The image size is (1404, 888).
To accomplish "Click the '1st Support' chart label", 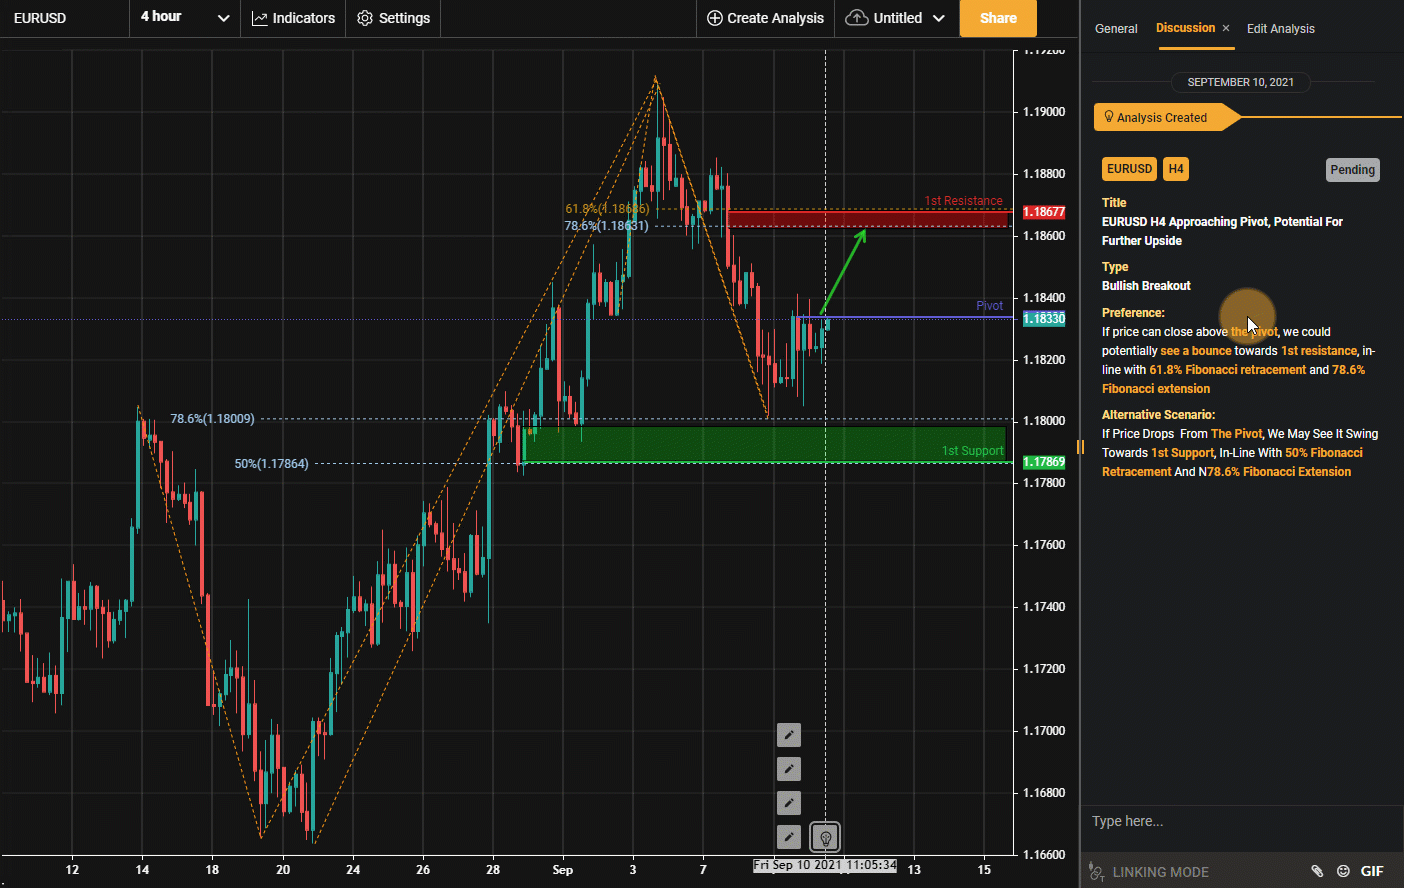I will [x=972, y=451].
